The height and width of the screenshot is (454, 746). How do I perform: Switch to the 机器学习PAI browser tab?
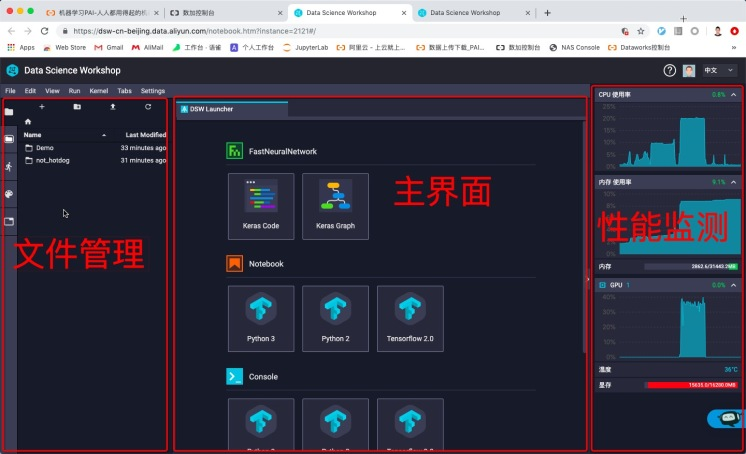click(x=101, y=13)
